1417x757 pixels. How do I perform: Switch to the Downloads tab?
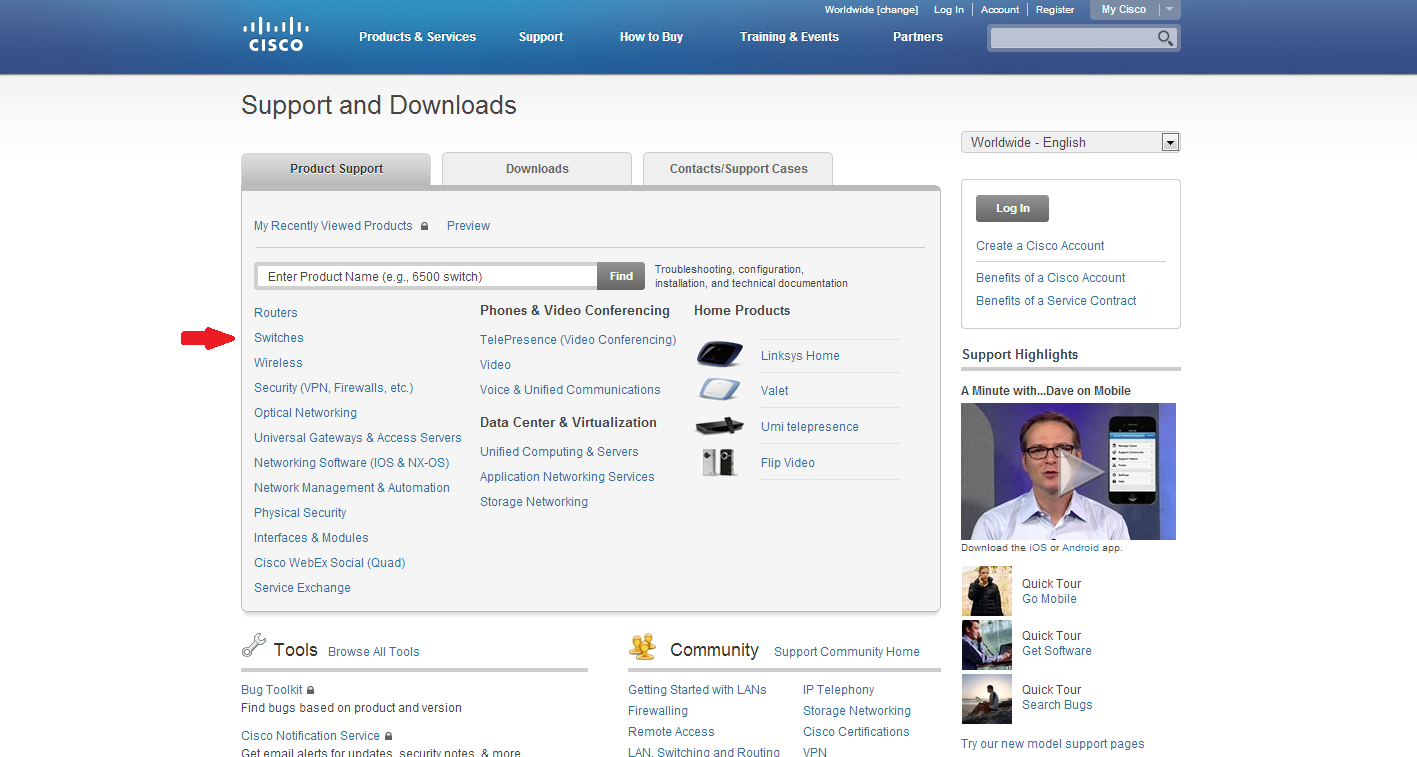click(537, 169)
